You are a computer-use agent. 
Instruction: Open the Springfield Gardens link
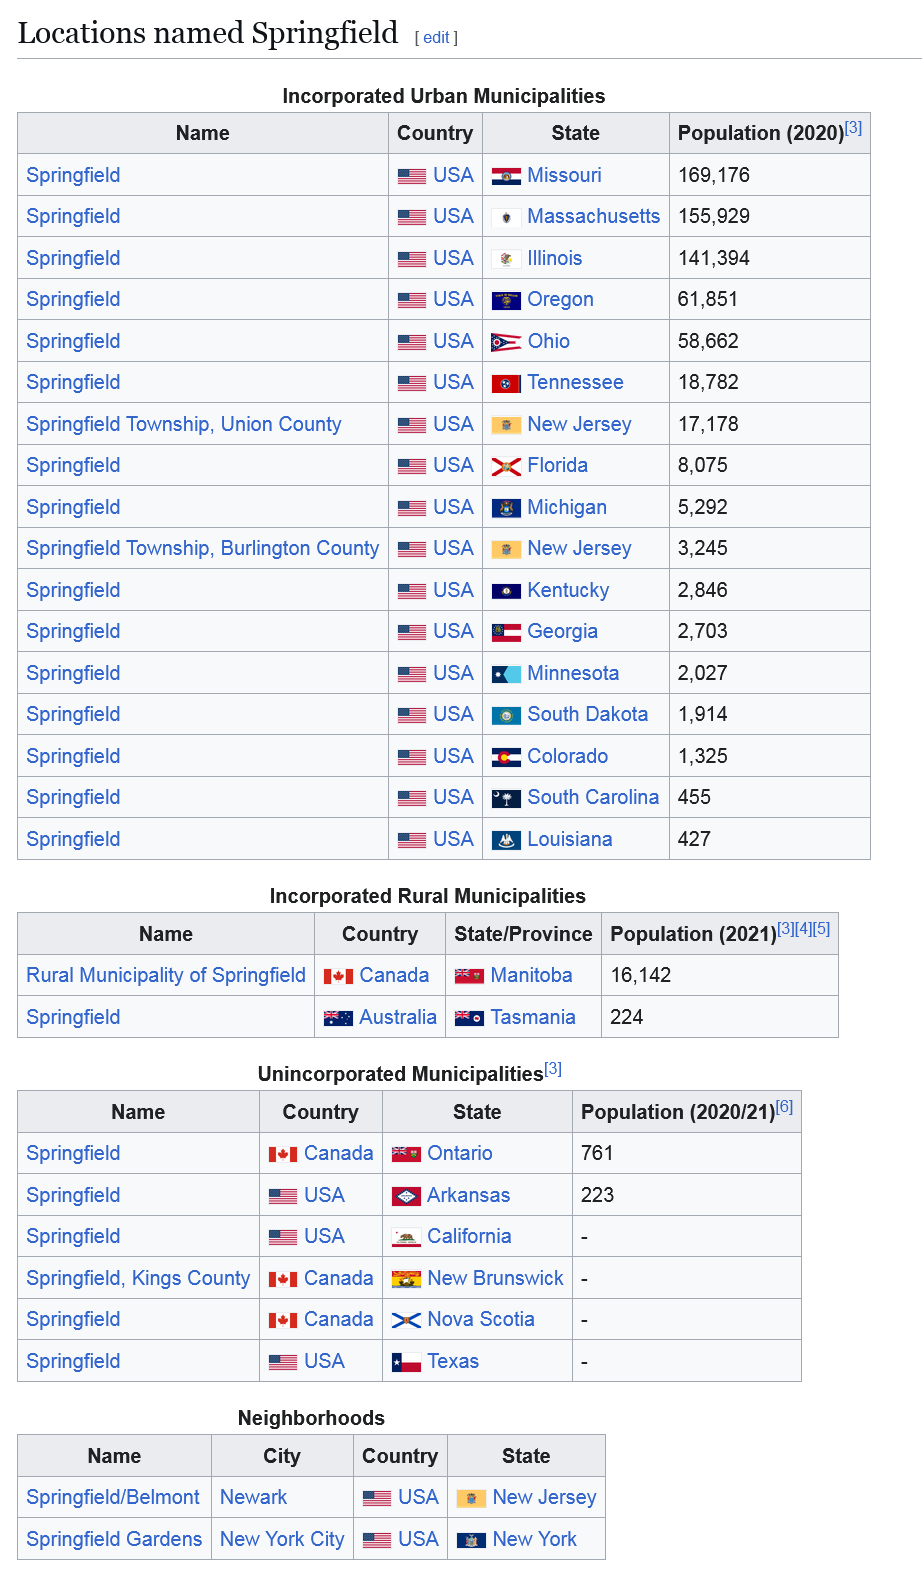114,1539
